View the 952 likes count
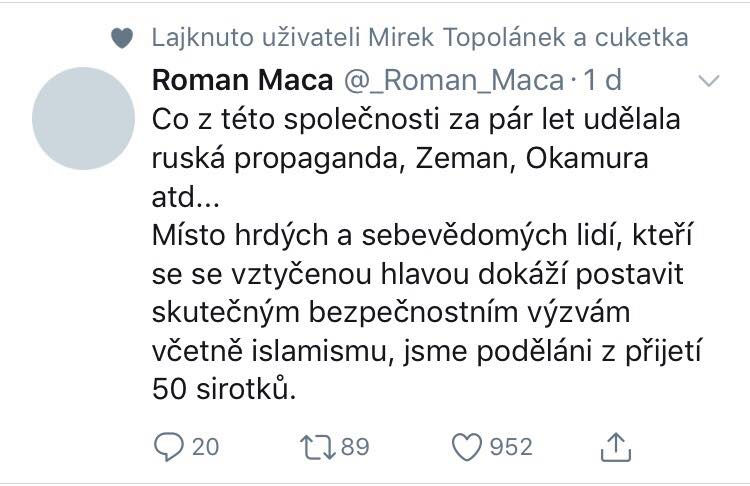The image size is (750, 486). point(511,447)
